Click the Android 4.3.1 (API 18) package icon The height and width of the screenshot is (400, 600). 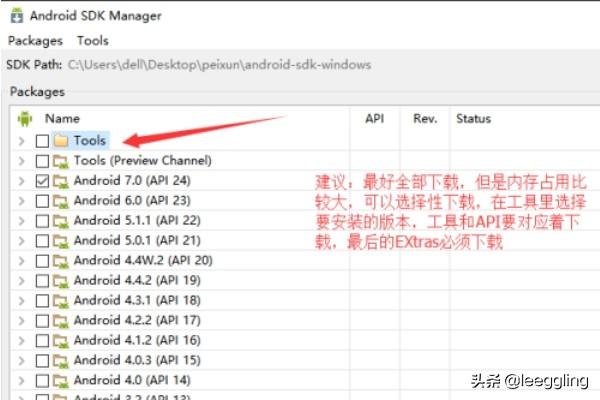pos(61,300)
